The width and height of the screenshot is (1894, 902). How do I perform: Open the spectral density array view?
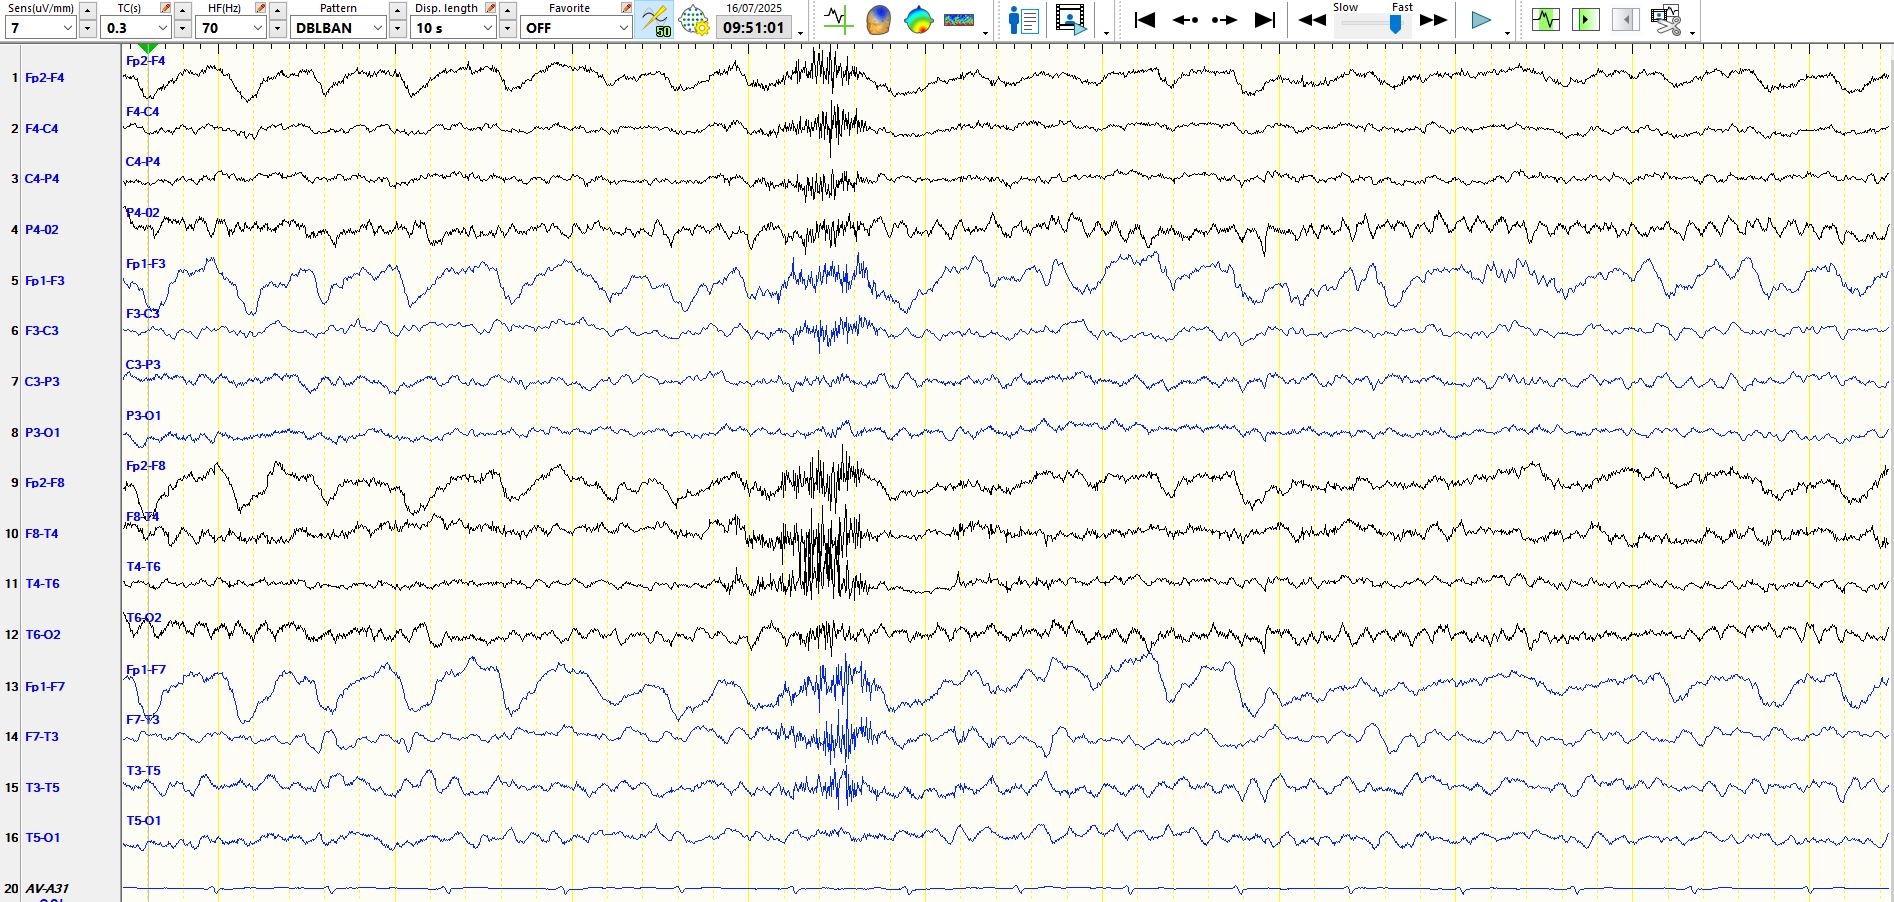tap(958, 20)
